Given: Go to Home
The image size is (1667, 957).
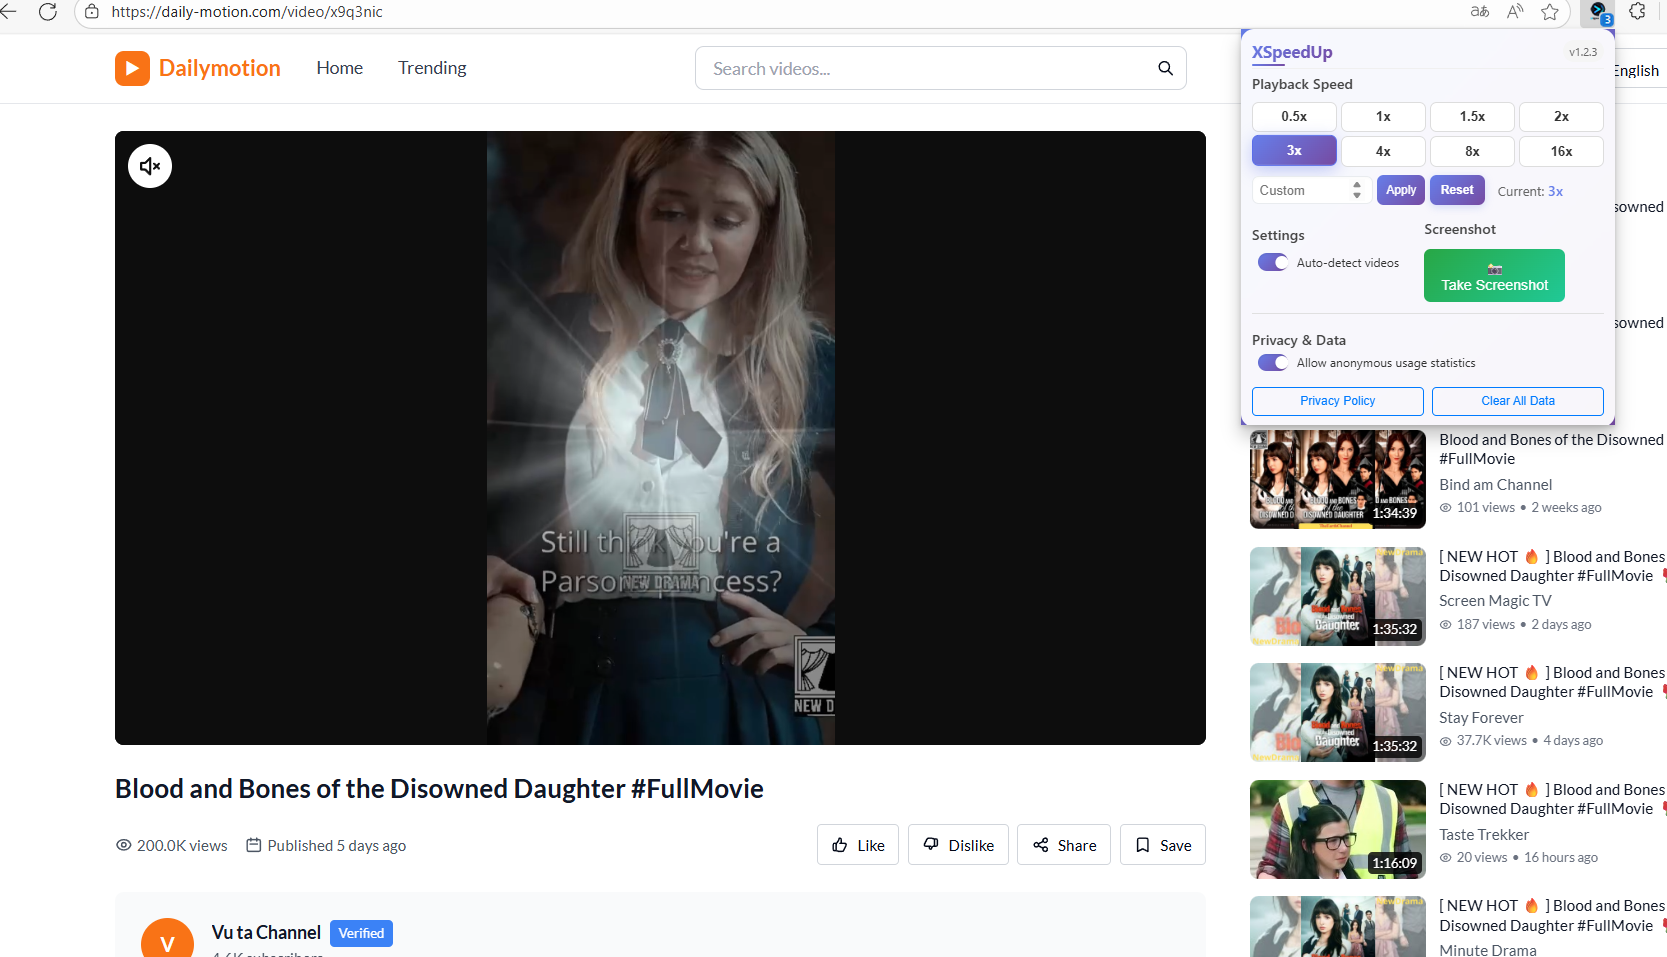Looking at the screenshot, I should click(339, 67).
